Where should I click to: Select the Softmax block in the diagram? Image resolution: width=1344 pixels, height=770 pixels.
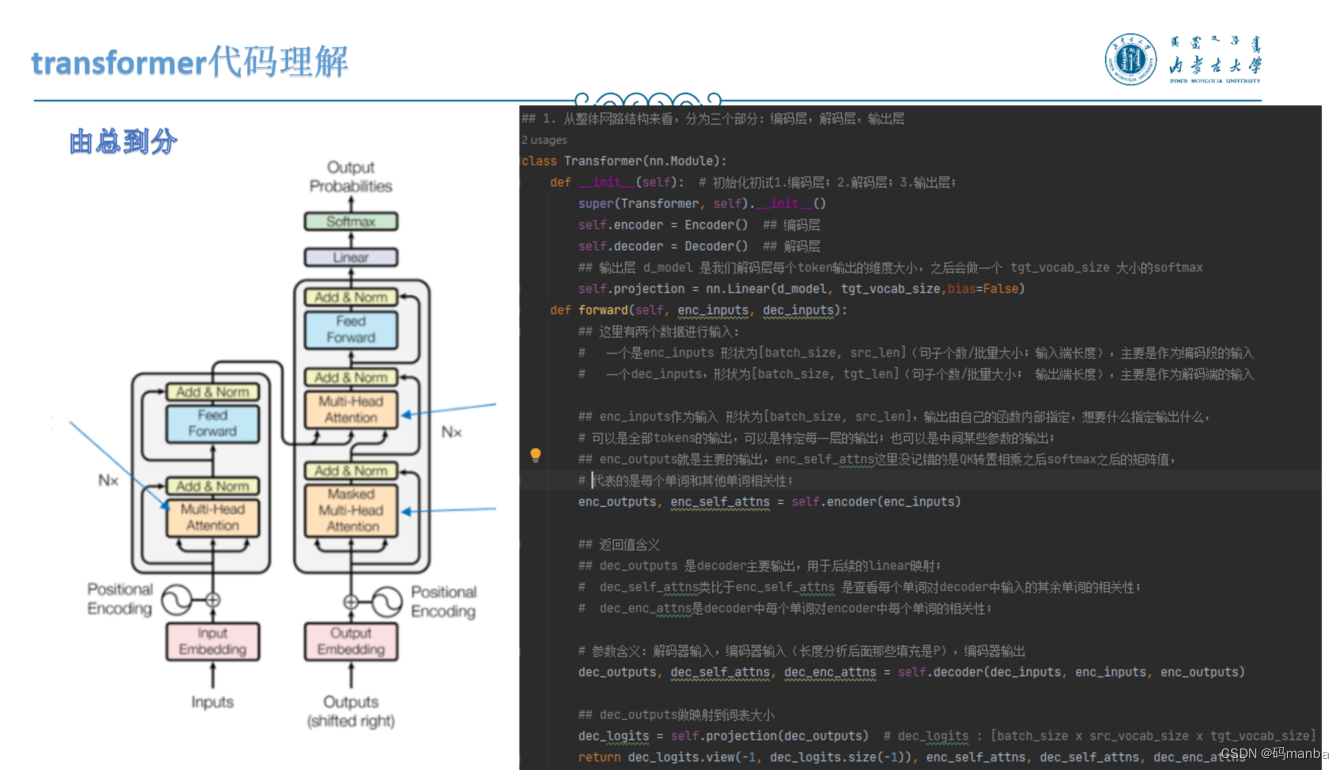point(351,221)
